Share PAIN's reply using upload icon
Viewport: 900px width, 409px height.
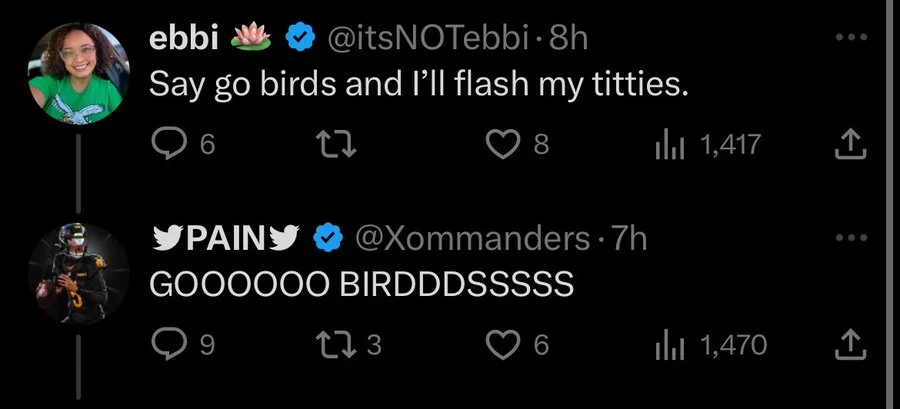(x=850, y=345)
